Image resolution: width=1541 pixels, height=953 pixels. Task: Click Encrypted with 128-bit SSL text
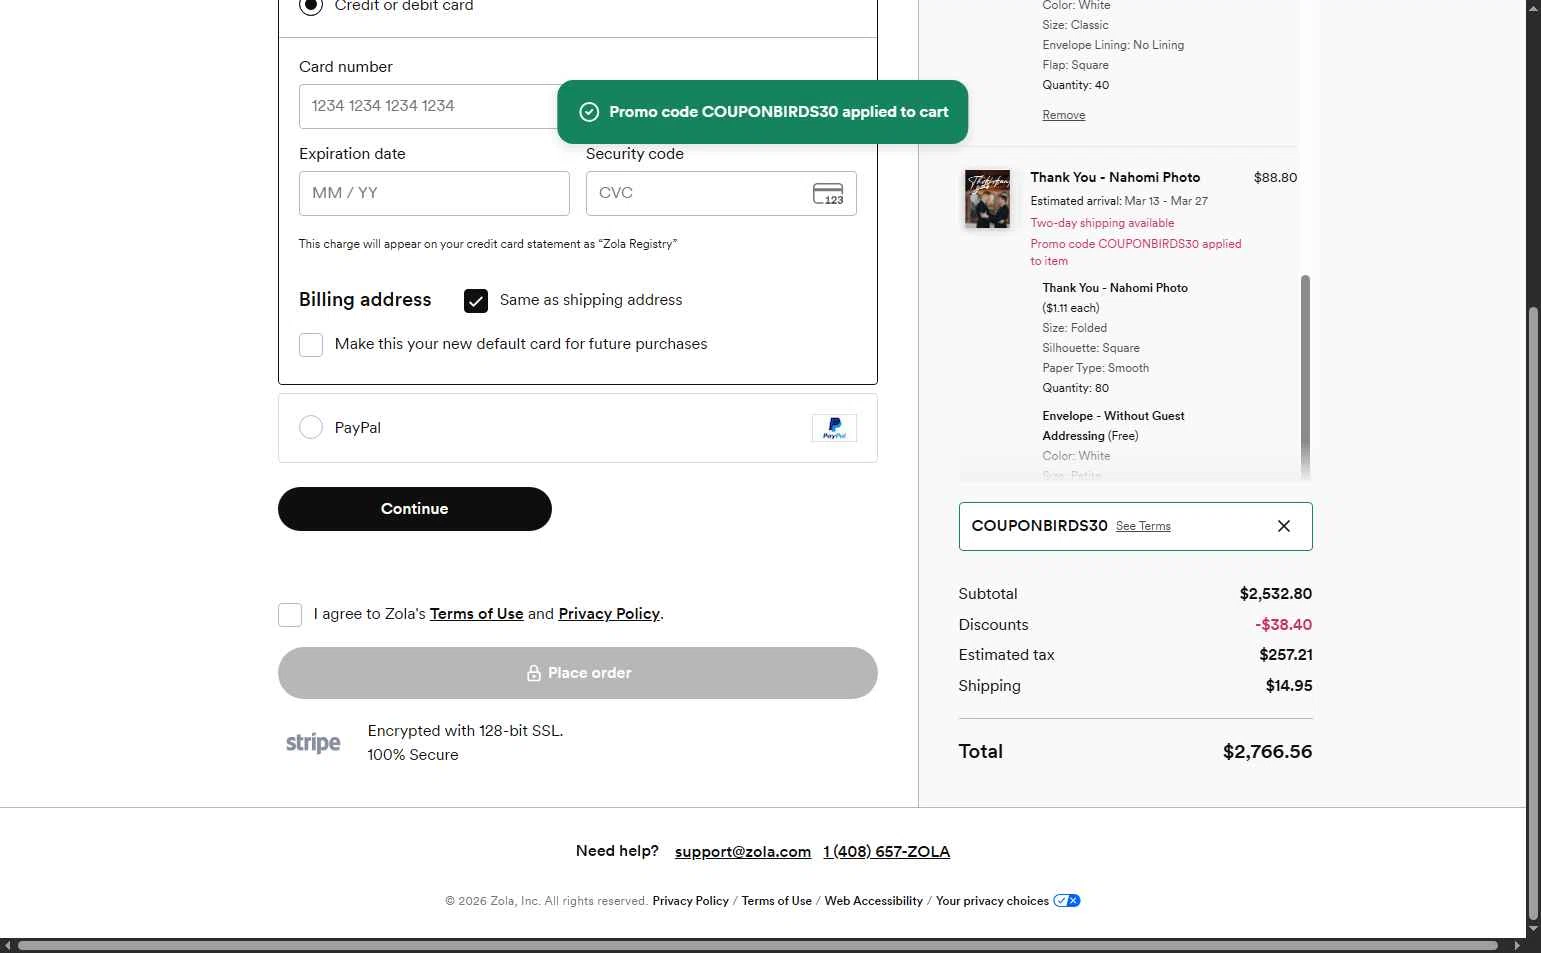point(465,731)
